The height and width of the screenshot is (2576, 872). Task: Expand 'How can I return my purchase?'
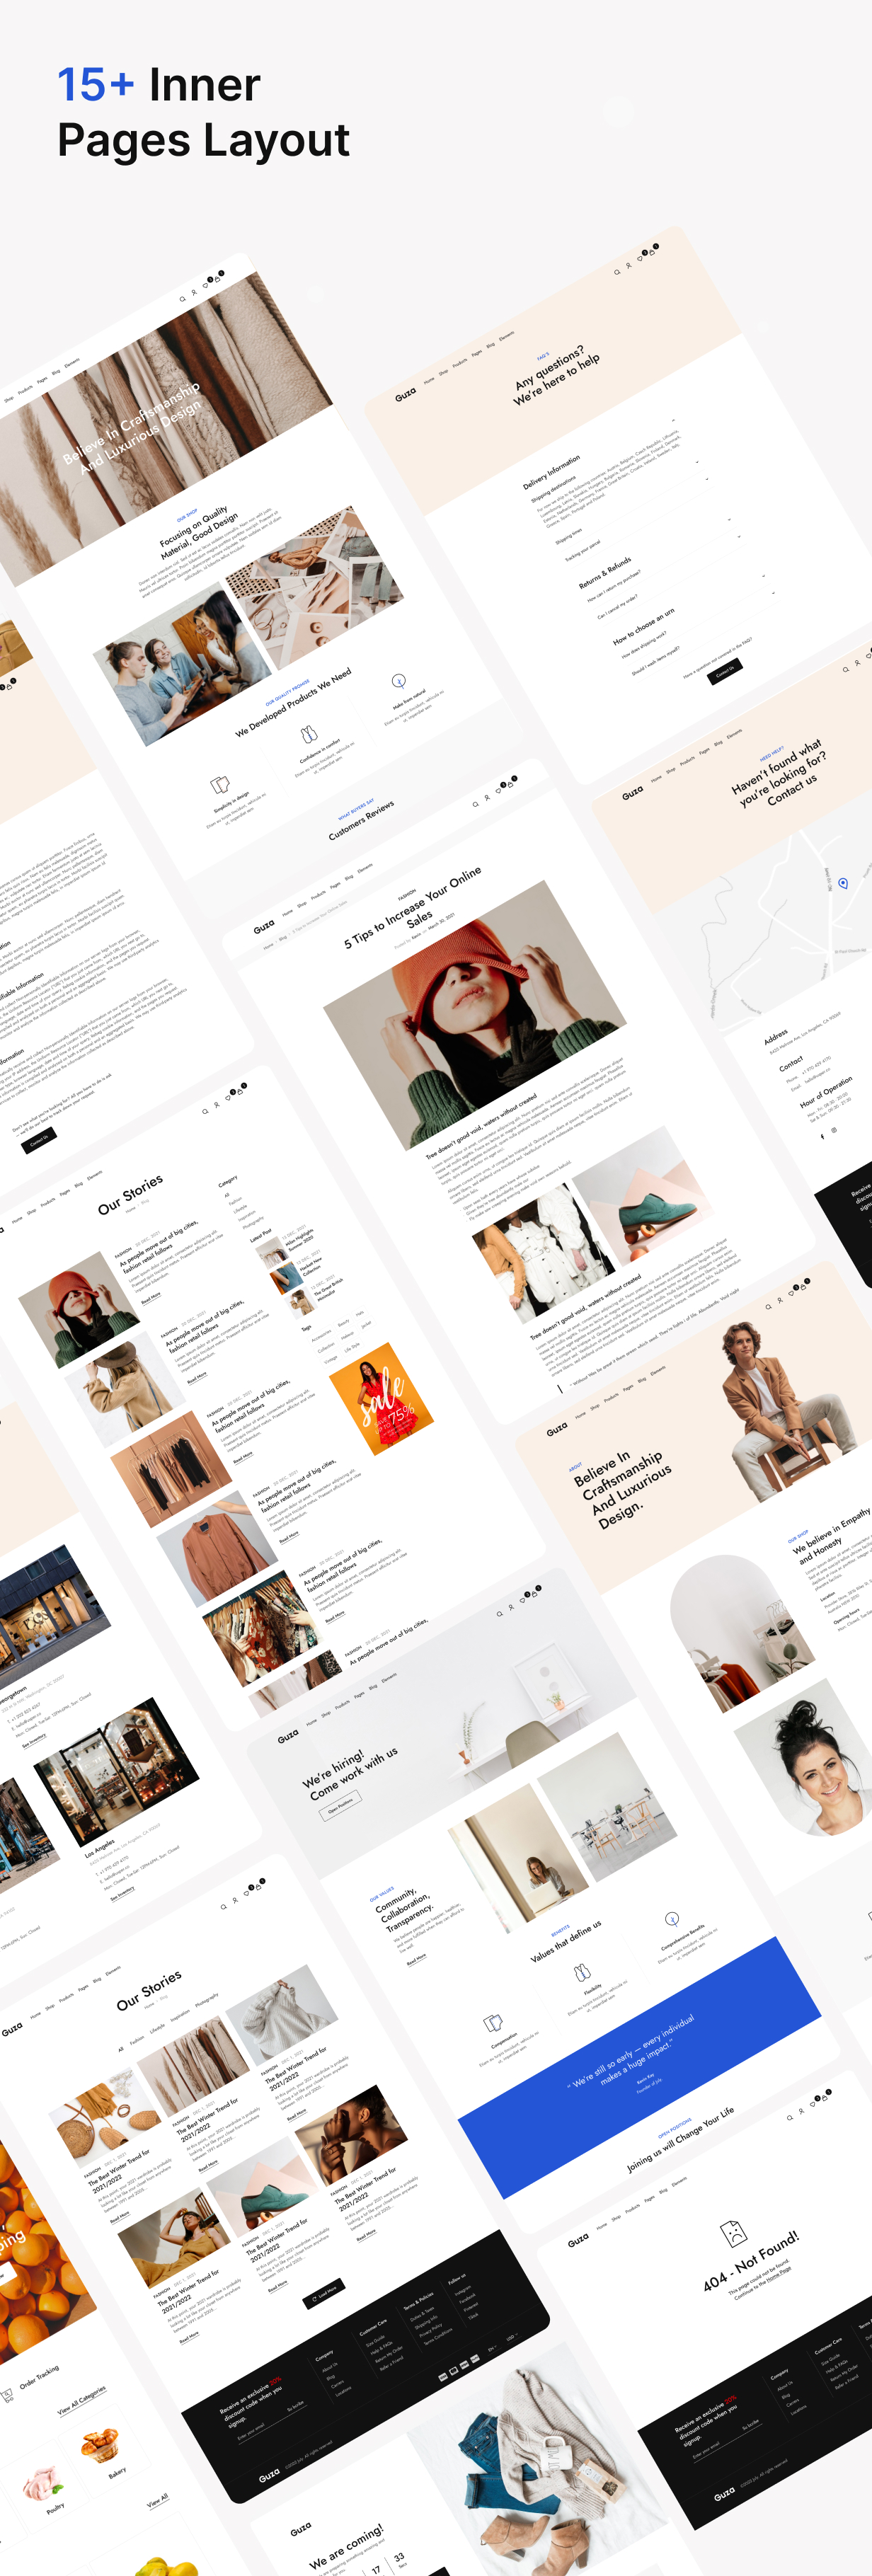click(x=729, y=519)
